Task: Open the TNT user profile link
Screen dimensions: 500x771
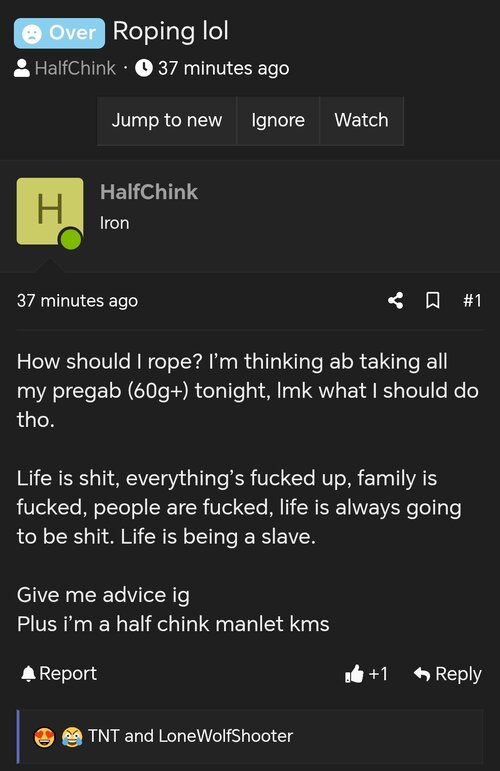Action: click(x=104, y=736)
